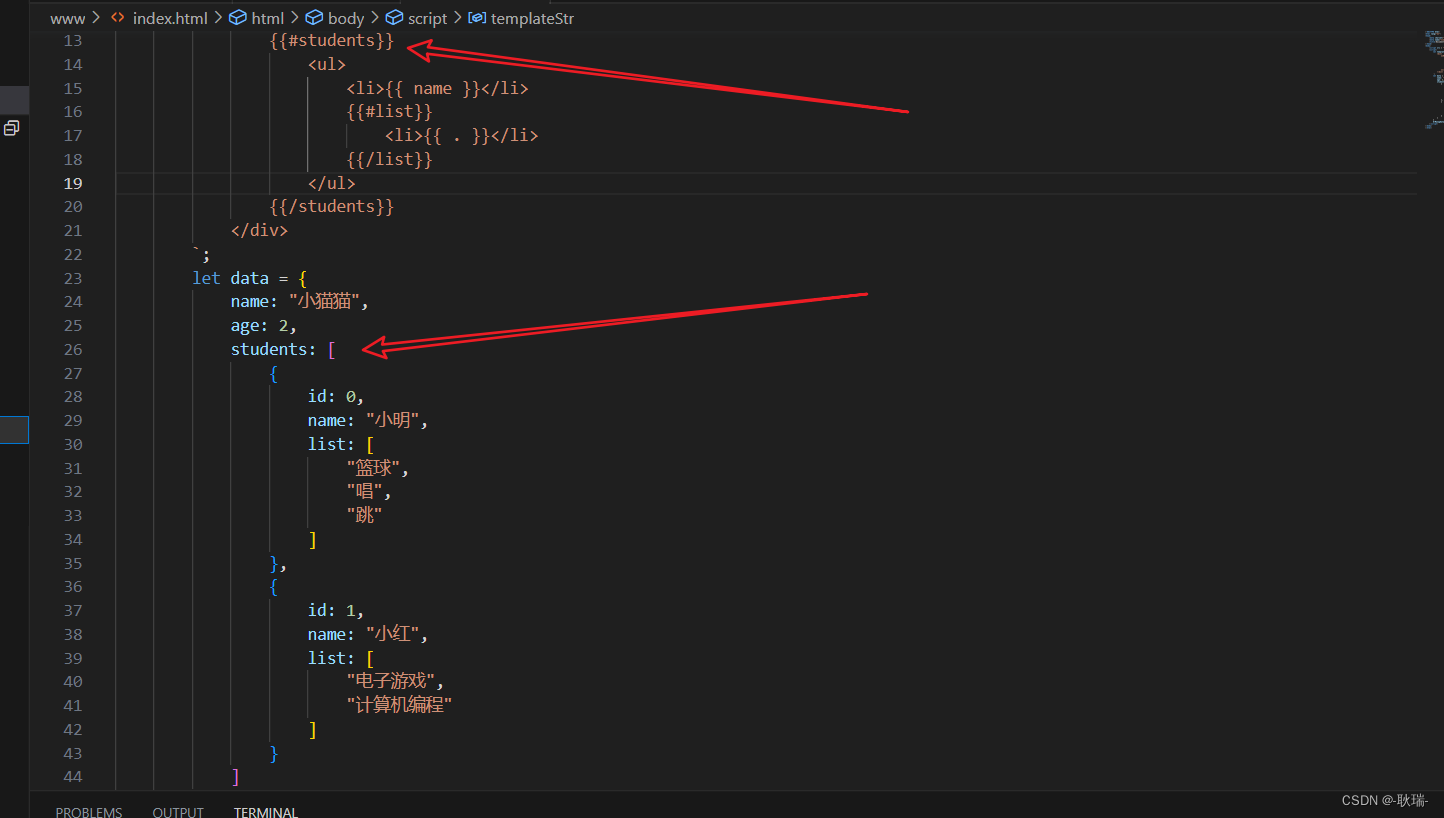Click the closing </ul> tag
Screen dimensions: 1444x818
click(332, 183)
